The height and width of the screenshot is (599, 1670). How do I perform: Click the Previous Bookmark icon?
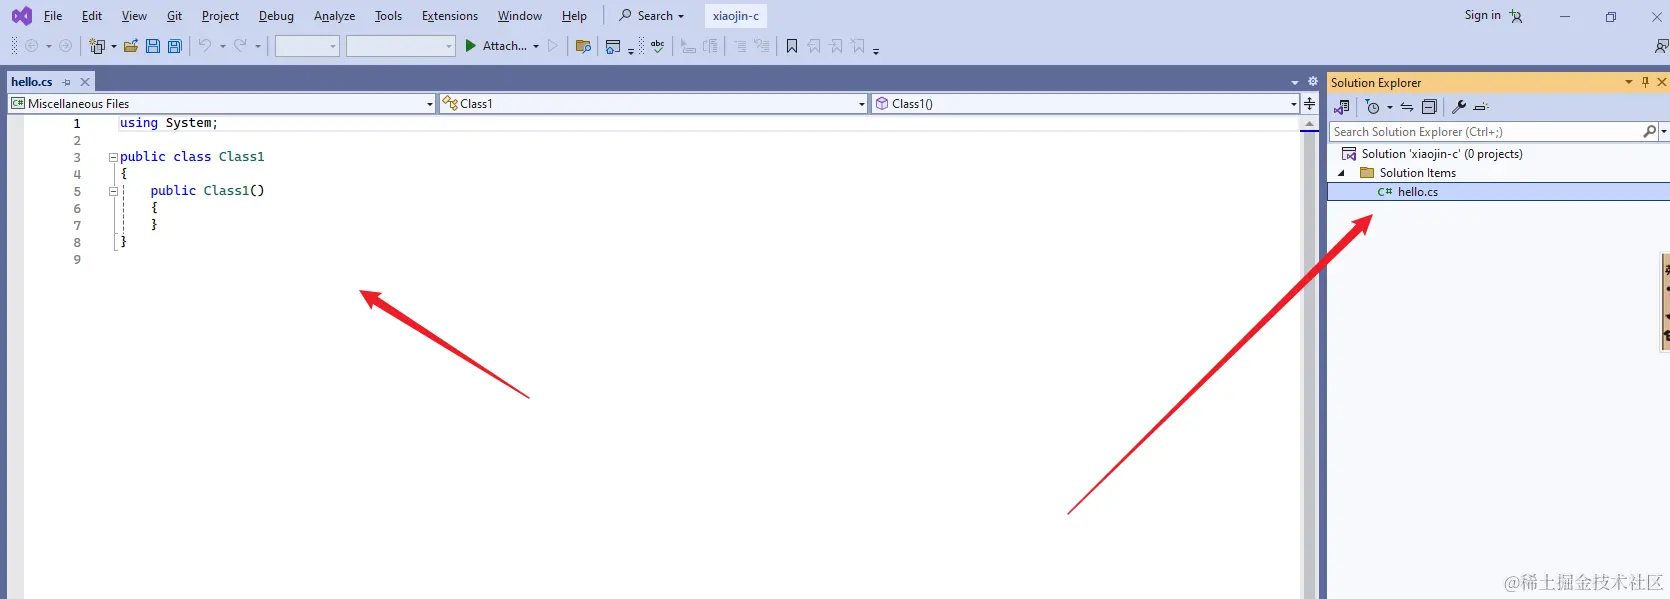pyautogui.click(x=814, y=46)
